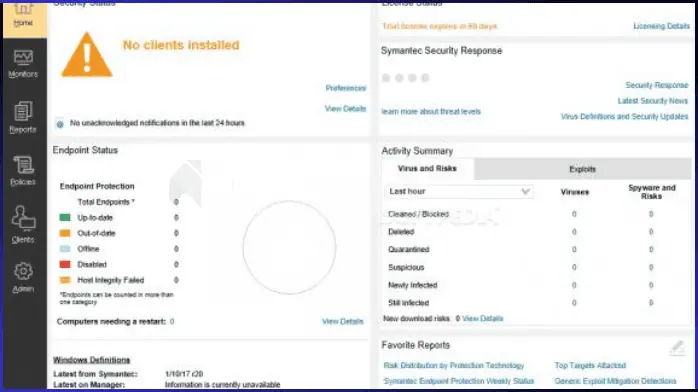
Task: Click the Windows Definitions heading
Action: [x=92, y=360]
